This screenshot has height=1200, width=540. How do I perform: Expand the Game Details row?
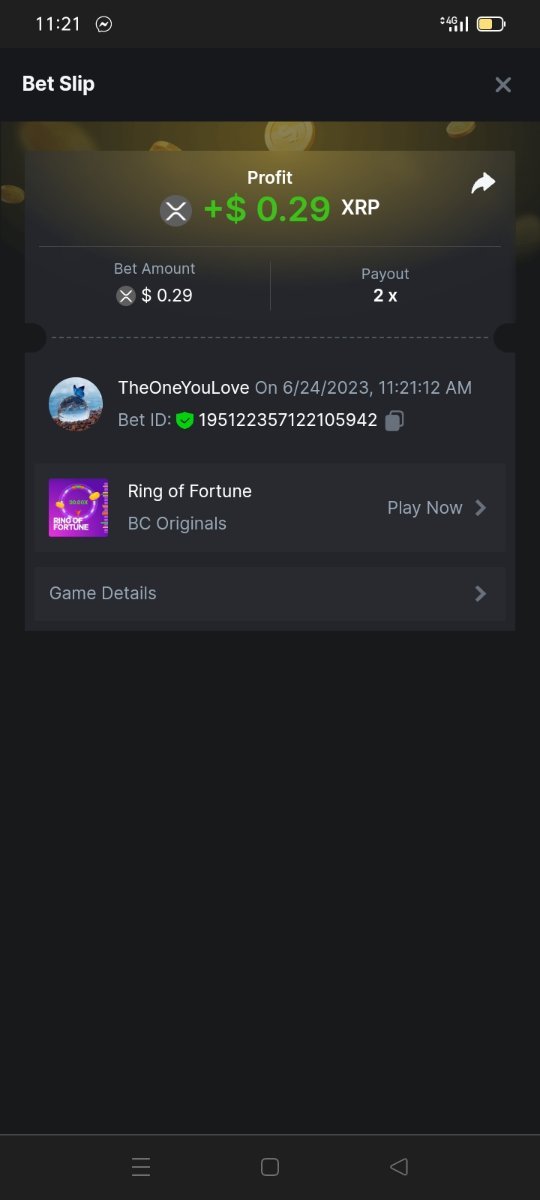pos(270,593)
